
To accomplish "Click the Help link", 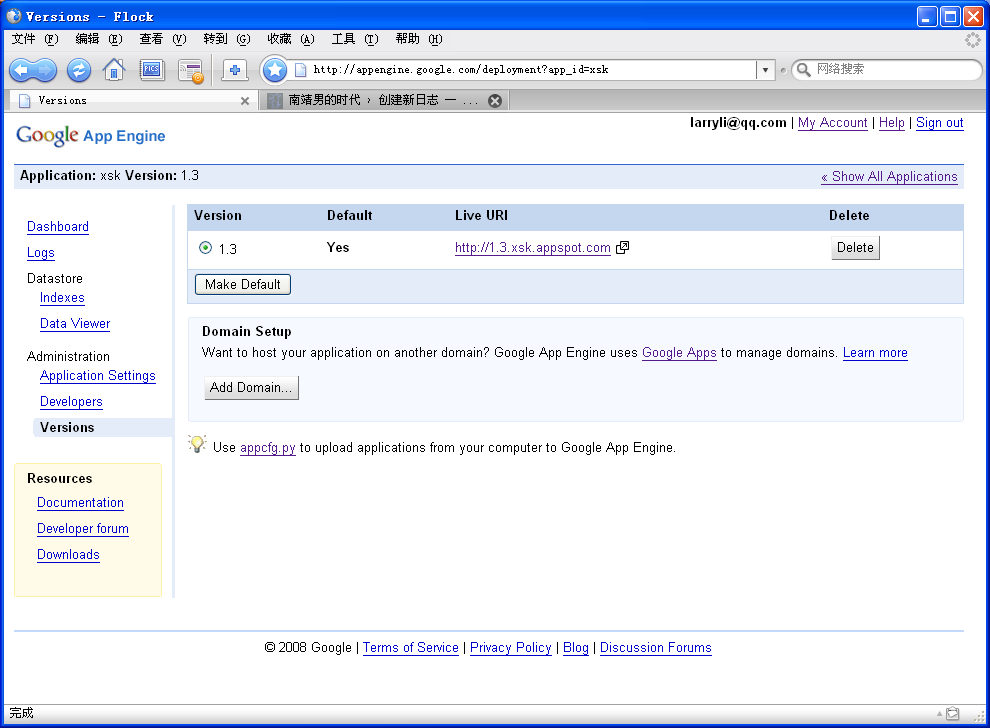I will tap(892, 122).
